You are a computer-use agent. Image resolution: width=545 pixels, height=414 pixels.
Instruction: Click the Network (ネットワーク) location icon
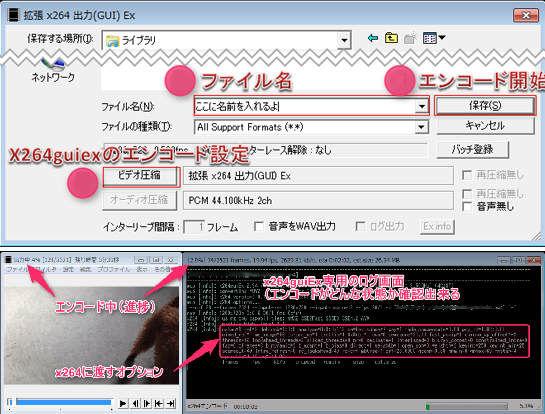[x=53, y=71]
